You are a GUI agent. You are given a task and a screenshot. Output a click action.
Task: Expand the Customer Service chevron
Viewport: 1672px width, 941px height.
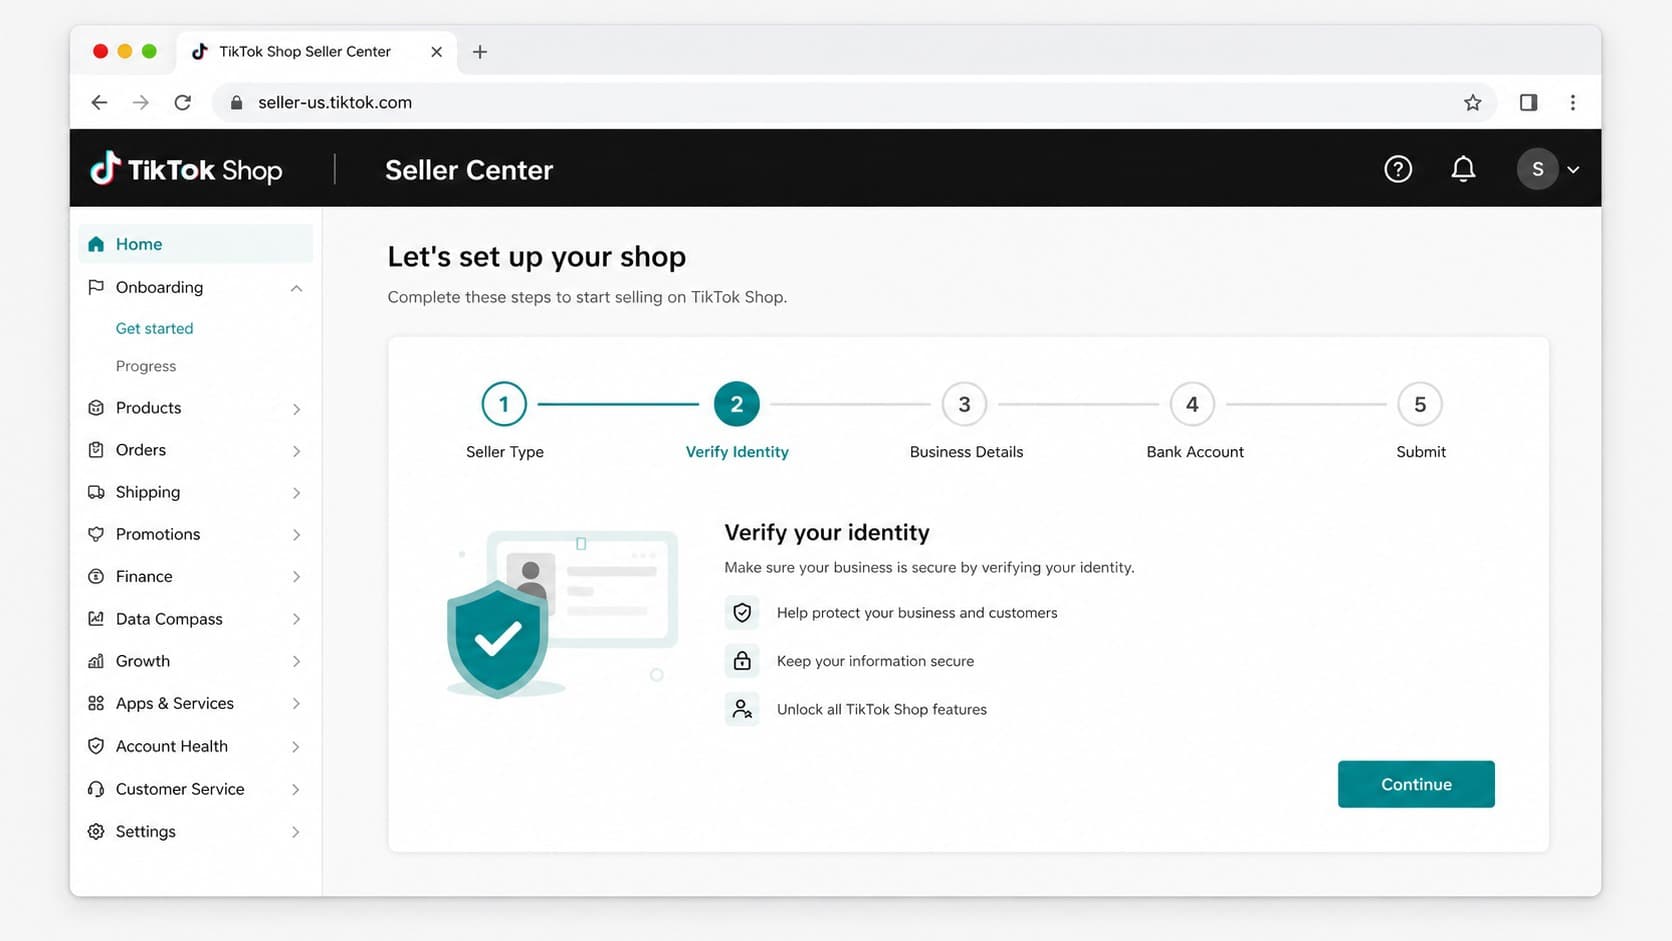pyautogui.click(x=296, y=790)
